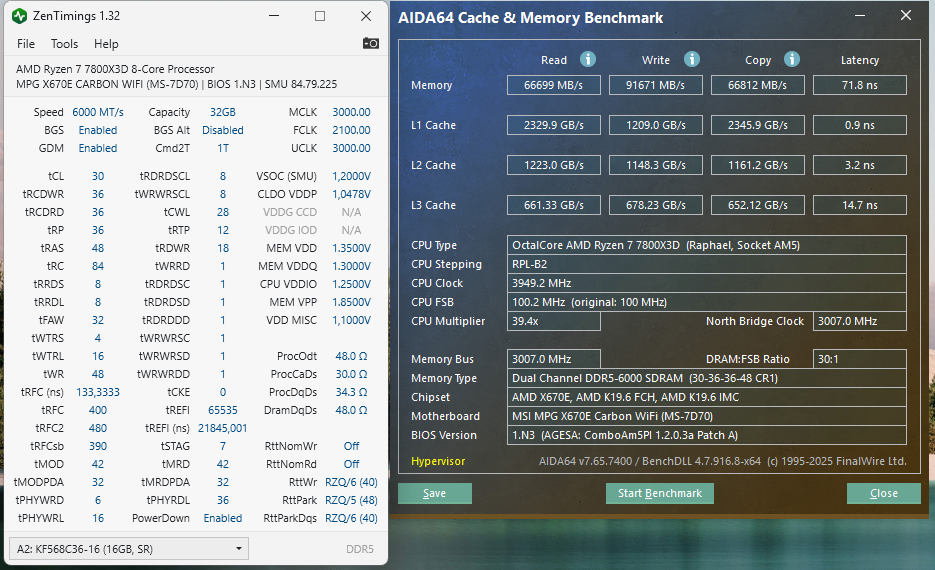Viewport: 935px width, 570px height.
Task: Click the RttNomWr value Off
Action: pos(351,446)
